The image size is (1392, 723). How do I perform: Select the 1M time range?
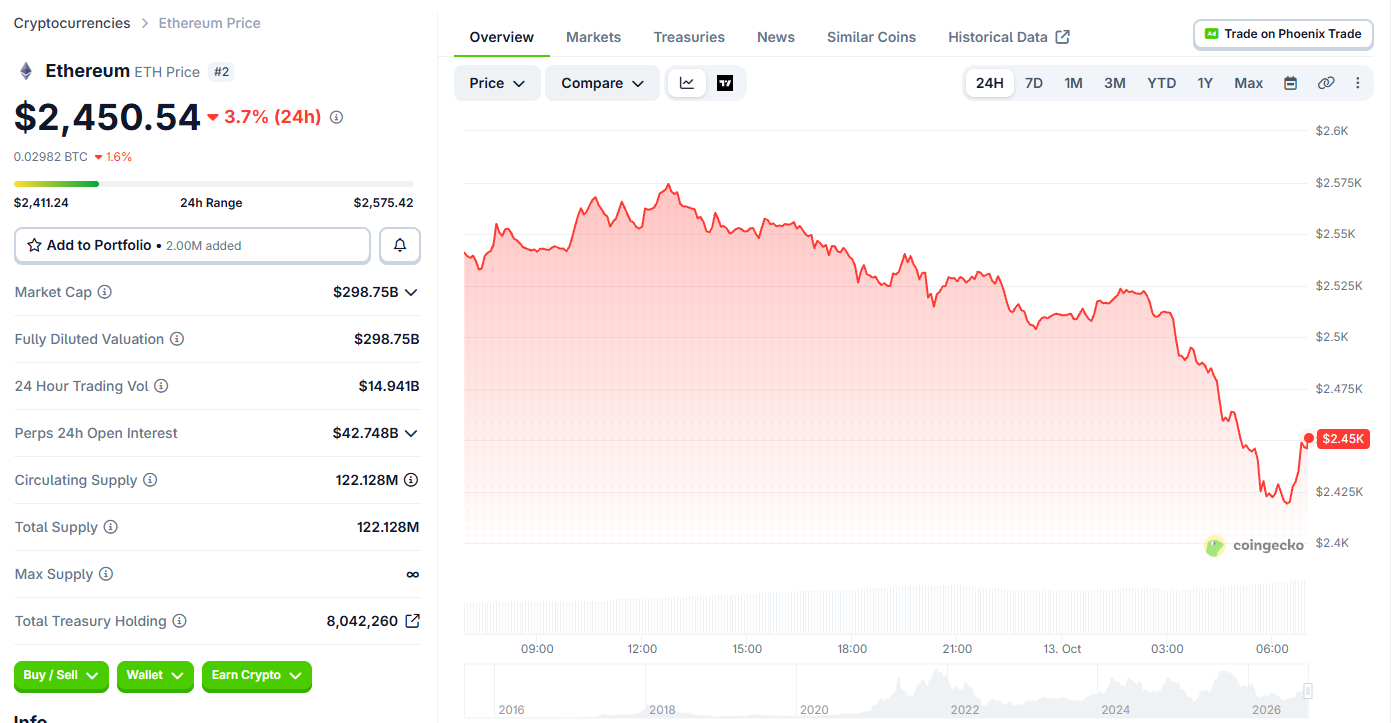coord(1073,83)
